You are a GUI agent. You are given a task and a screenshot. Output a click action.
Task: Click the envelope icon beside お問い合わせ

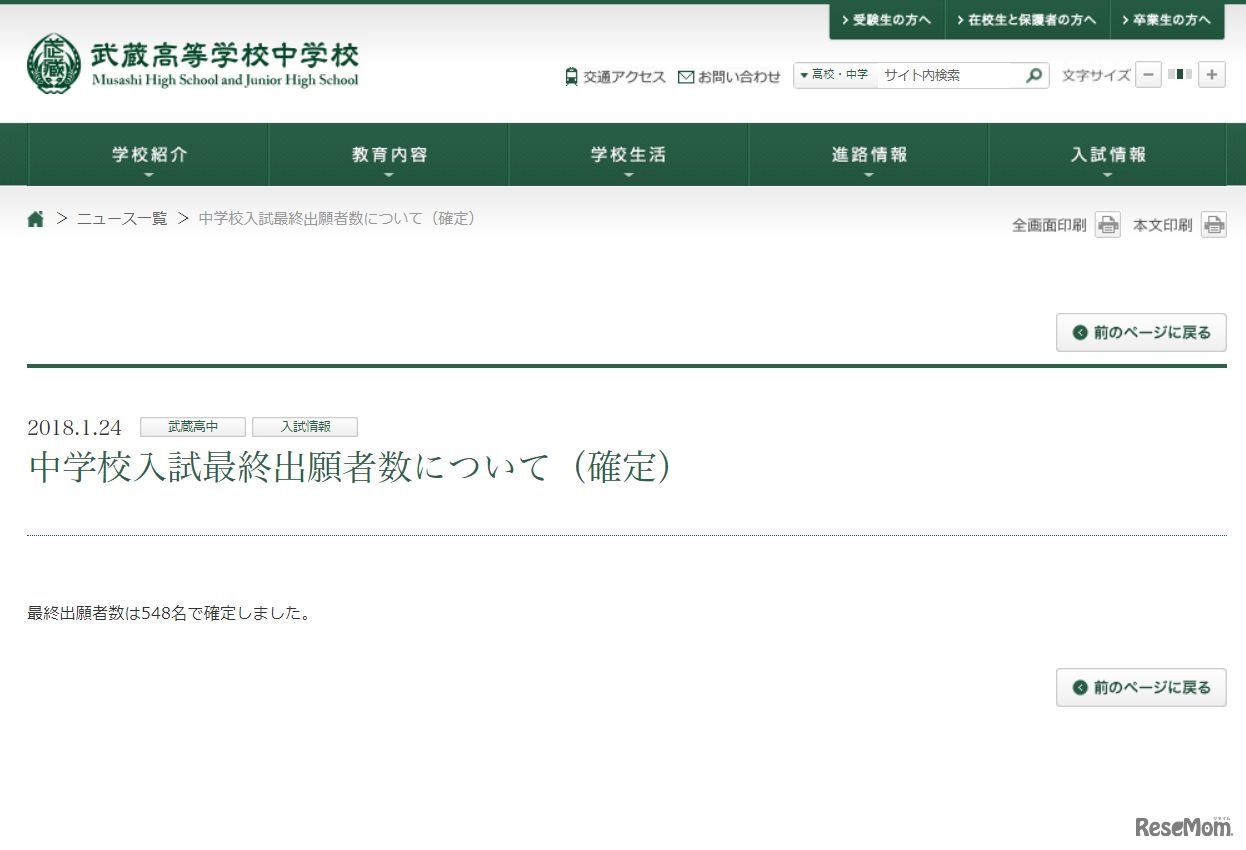[x=685, y=75]
